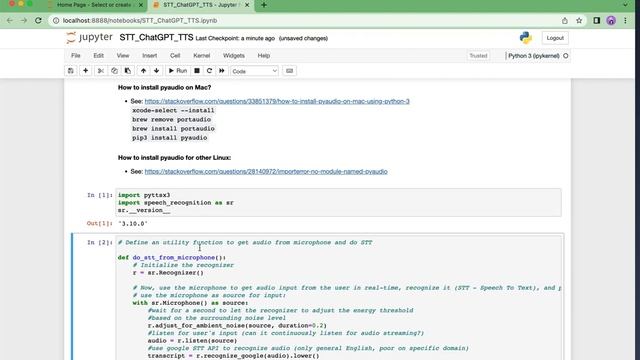Image resolution: width=640 pixels, height=360 pixels.
Task: Open the Insert menu
Action: click(149, 56)
